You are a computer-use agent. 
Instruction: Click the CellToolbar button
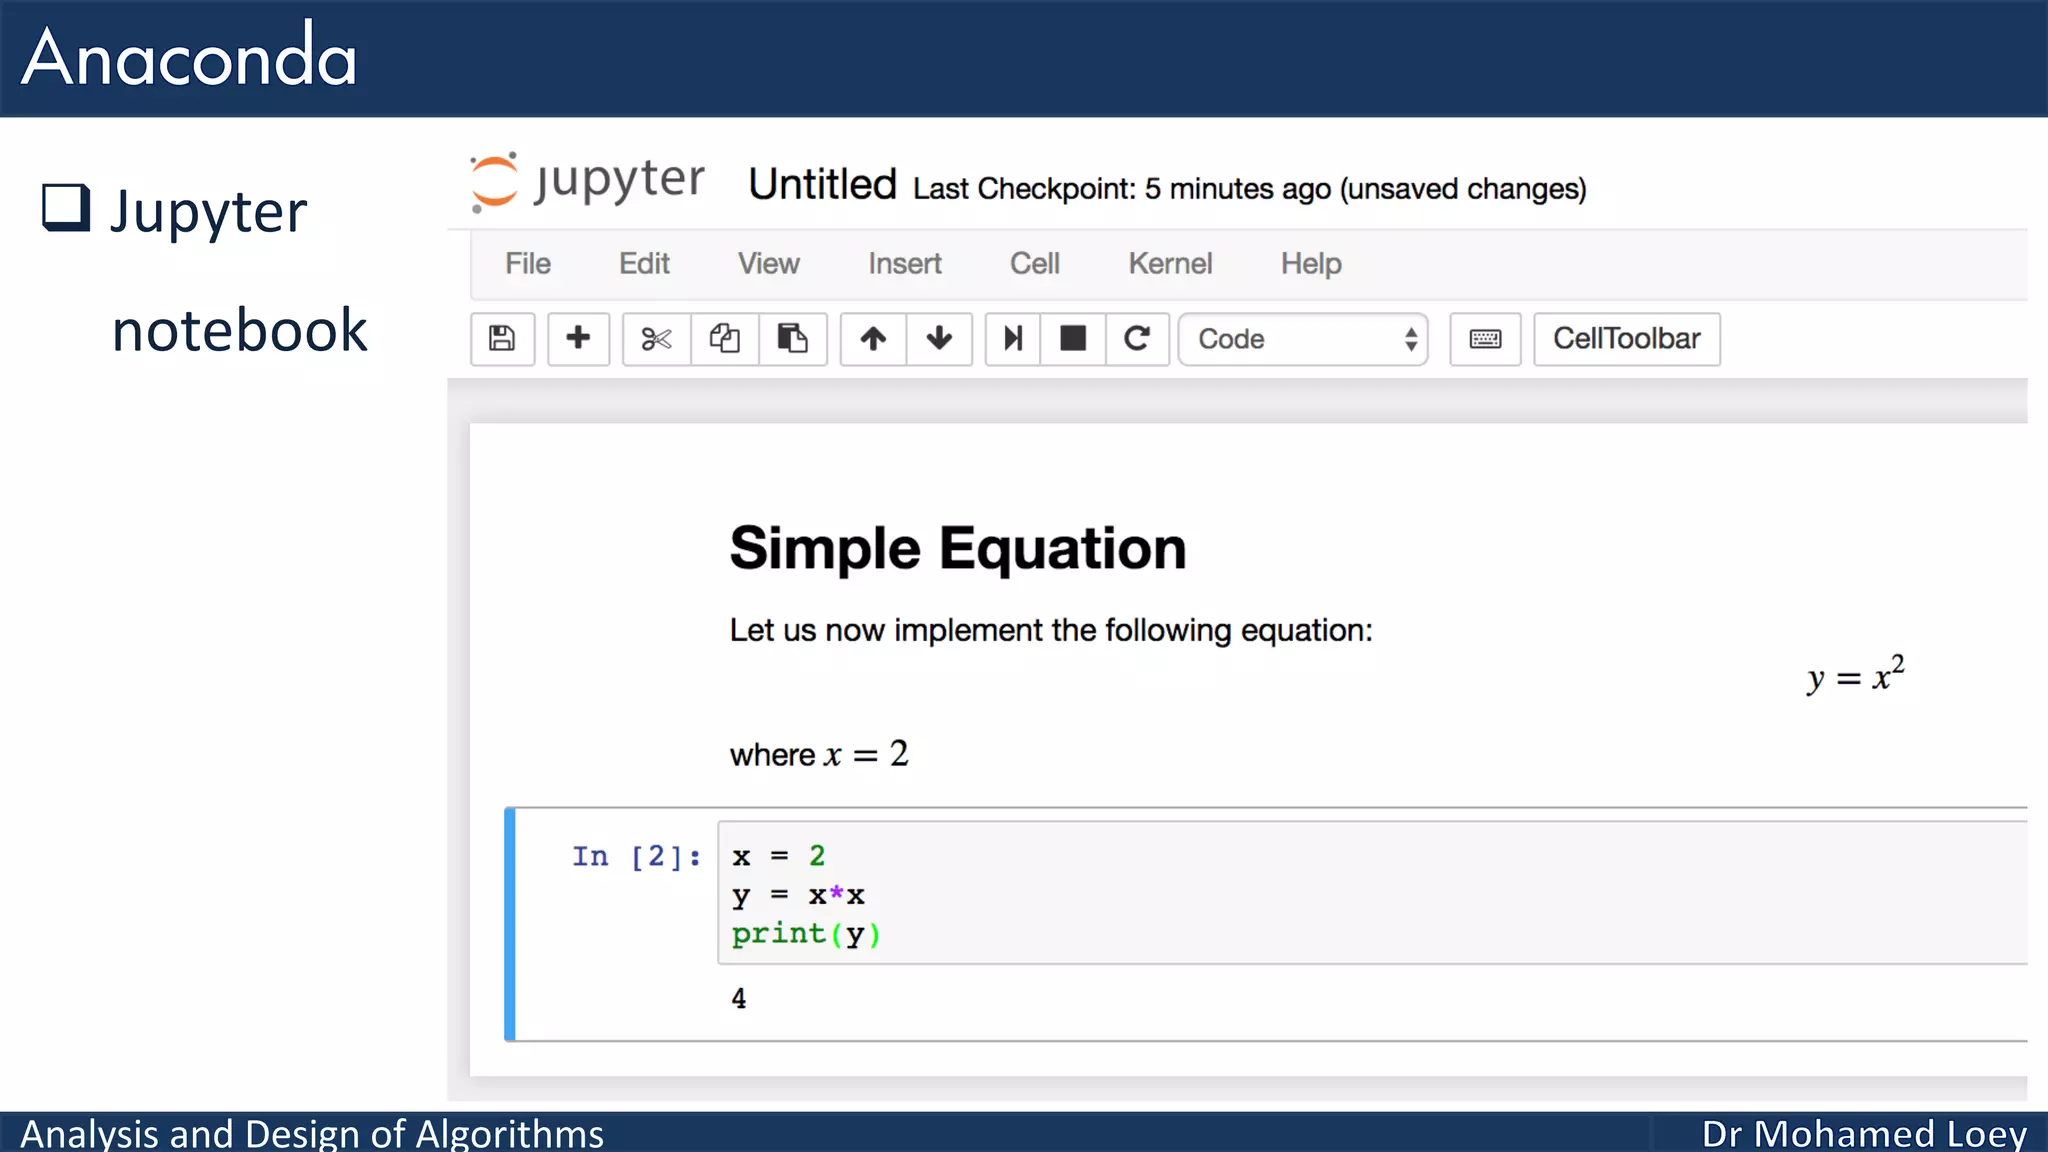[1626, 339]
